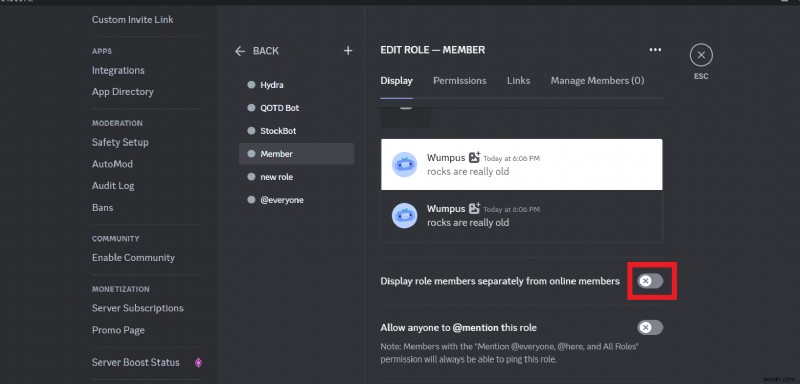The height and width of the screenshot is (384, 800).
Task: Switch to the Permissions tab
Action: click(460, 81)
